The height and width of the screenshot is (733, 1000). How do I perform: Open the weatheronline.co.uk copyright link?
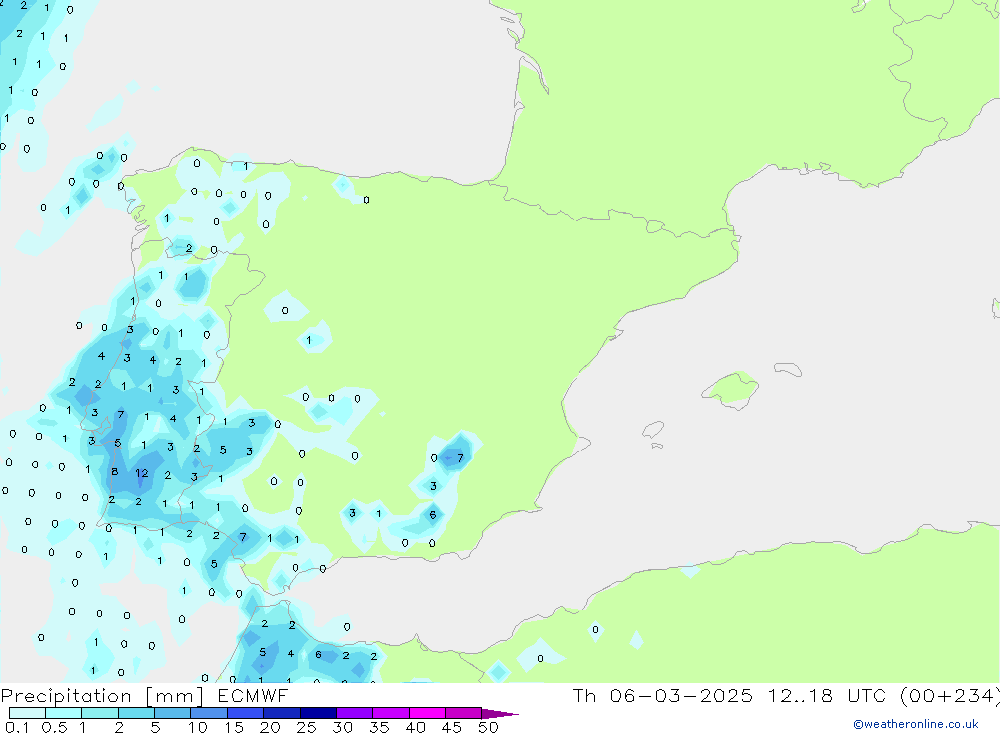916,724
